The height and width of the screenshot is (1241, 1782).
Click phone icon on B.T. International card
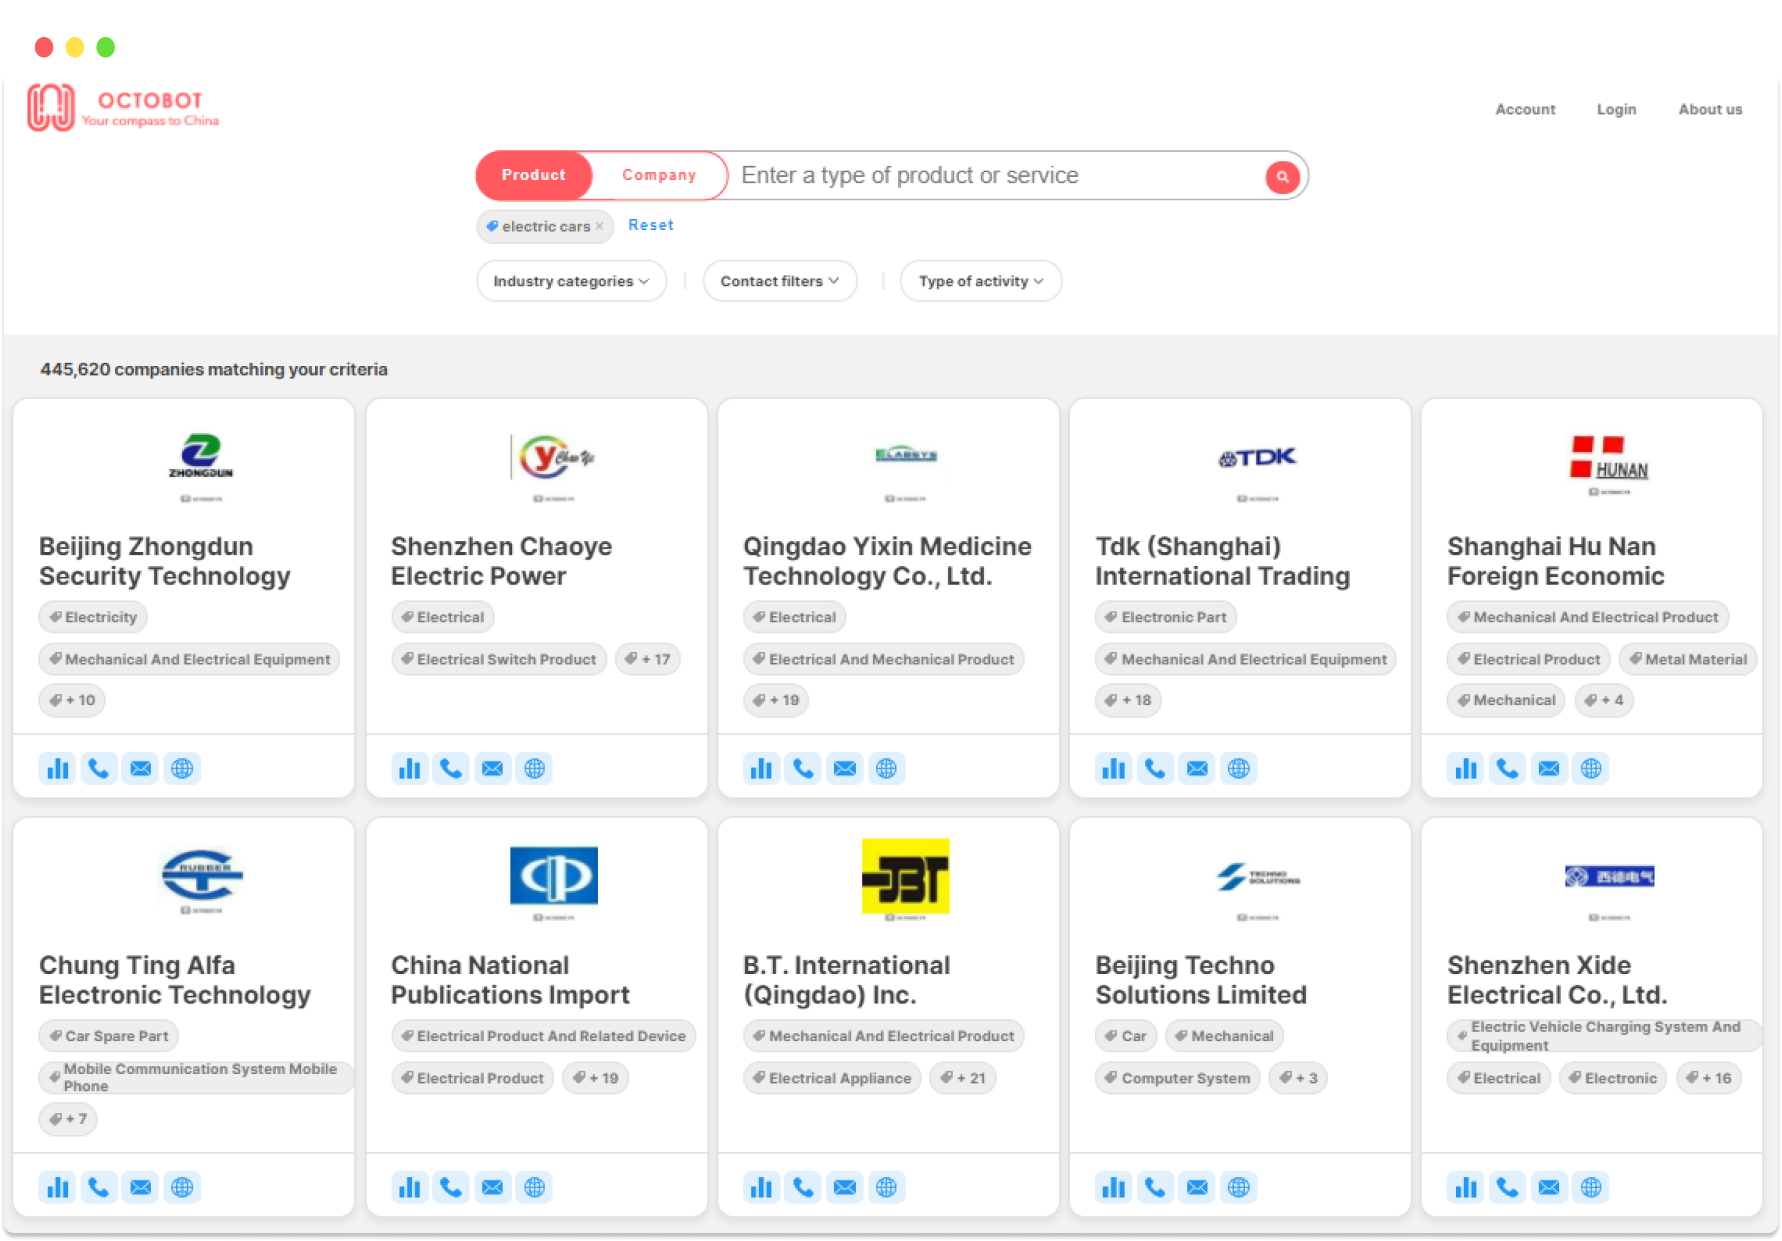click(x=803, y=1187)
